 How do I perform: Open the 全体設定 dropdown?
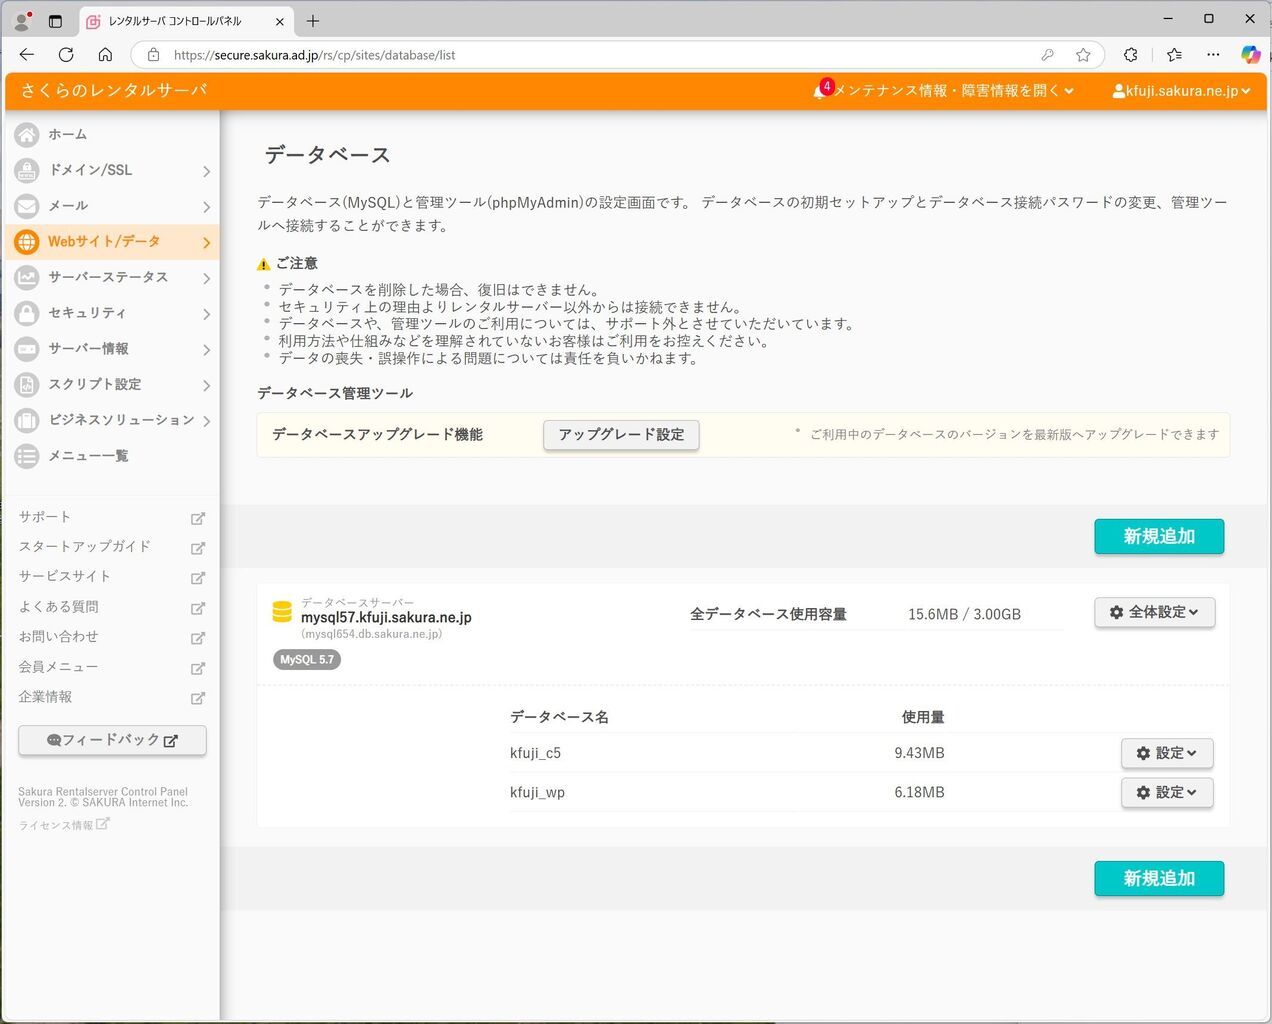pyautogui.click(x=1154, y=612)
